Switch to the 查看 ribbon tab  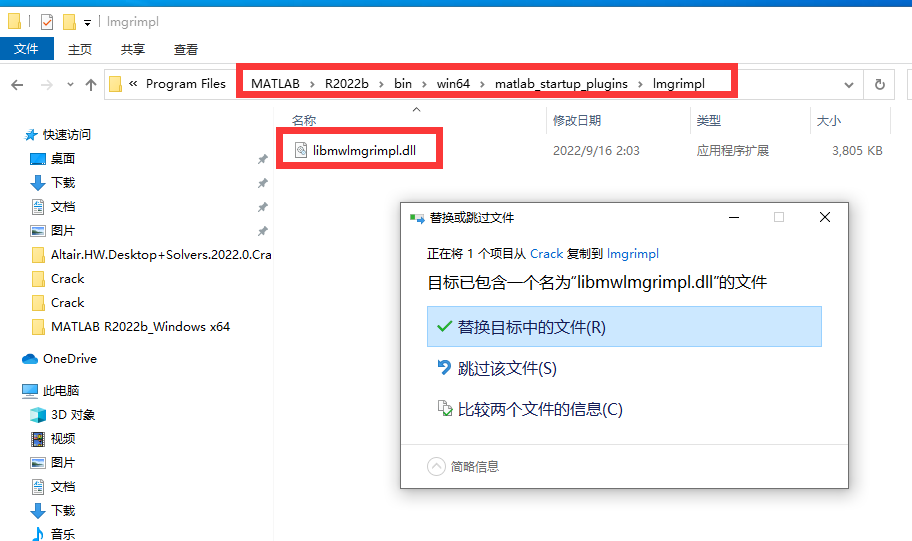coord(186,49)
